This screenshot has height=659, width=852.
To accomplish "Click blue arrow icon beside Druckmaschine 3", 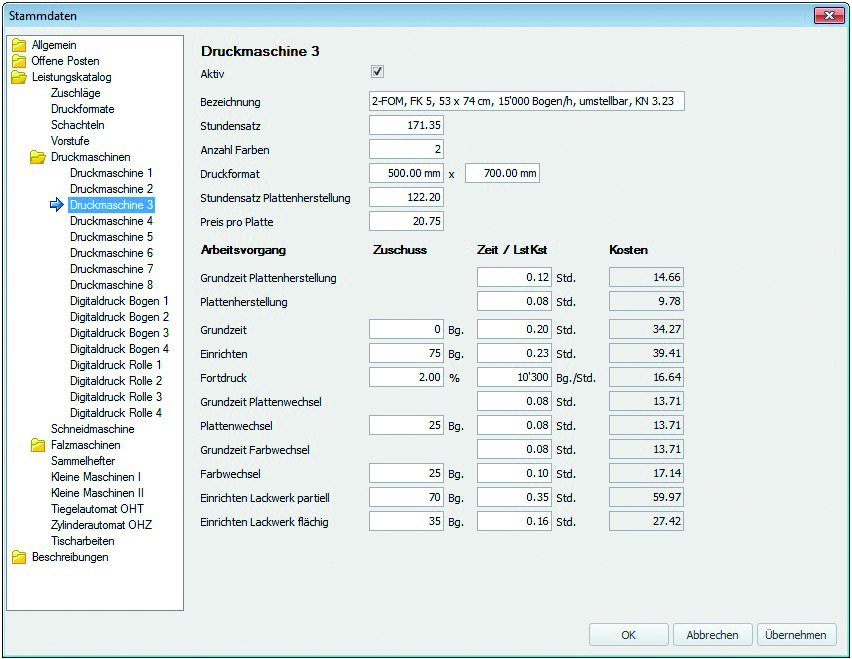I will pyautogui.click(x=57, y=205).
